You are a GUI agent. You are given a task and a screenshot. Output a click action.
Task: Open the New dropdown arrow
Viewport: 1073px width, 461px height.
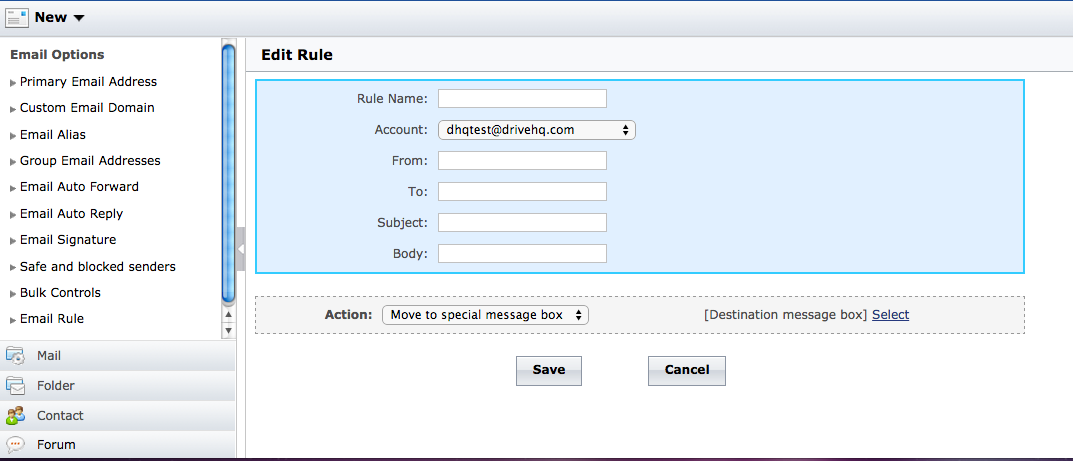(79, 18)
